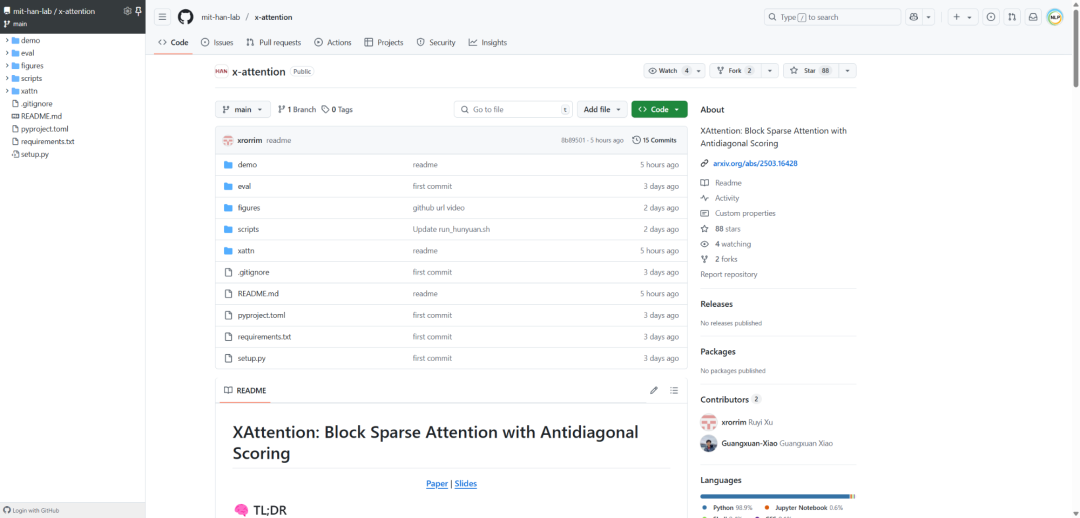Open the Issues icon in header
The height and width of the screenshot is (518, 1080).
[x=991, y=17]
